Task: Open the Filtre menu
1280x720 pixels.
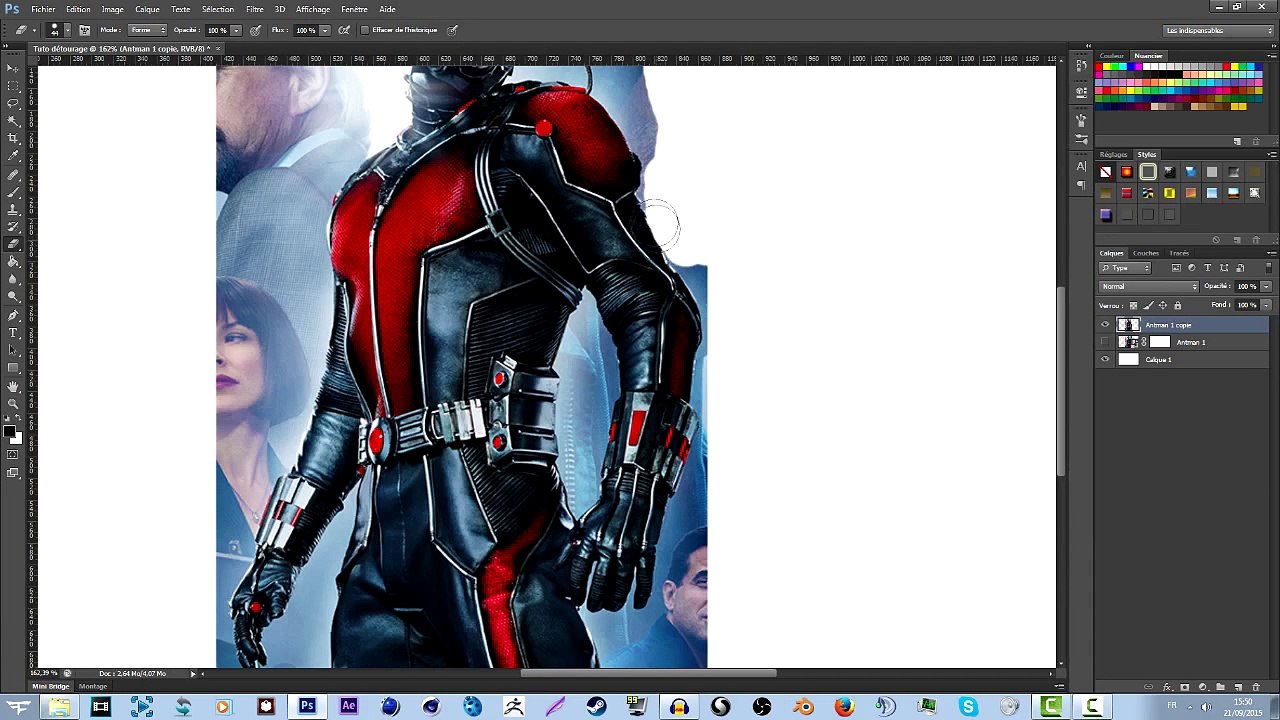Action: tap(255, 9)
